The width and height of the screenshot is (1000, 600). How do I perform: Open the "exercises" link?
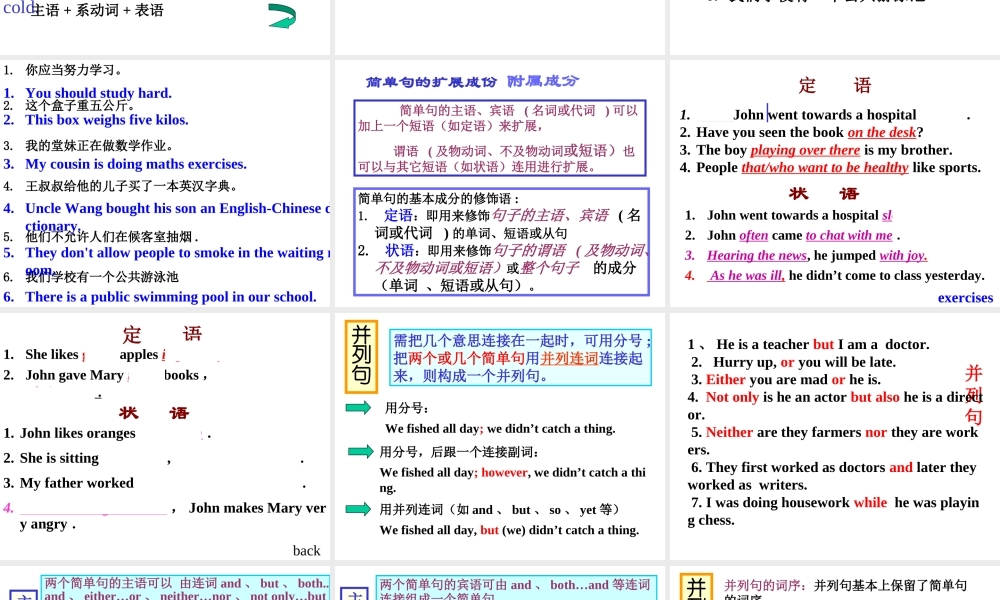click(x=965, y=298)
